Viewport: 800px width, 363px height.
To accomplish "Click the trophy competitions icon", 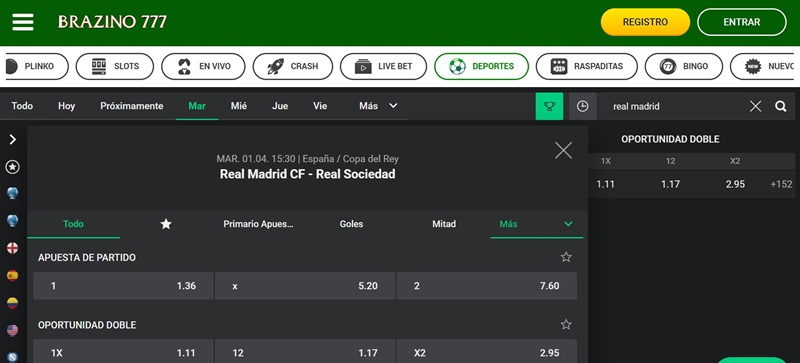I will [x=549, y=106].
